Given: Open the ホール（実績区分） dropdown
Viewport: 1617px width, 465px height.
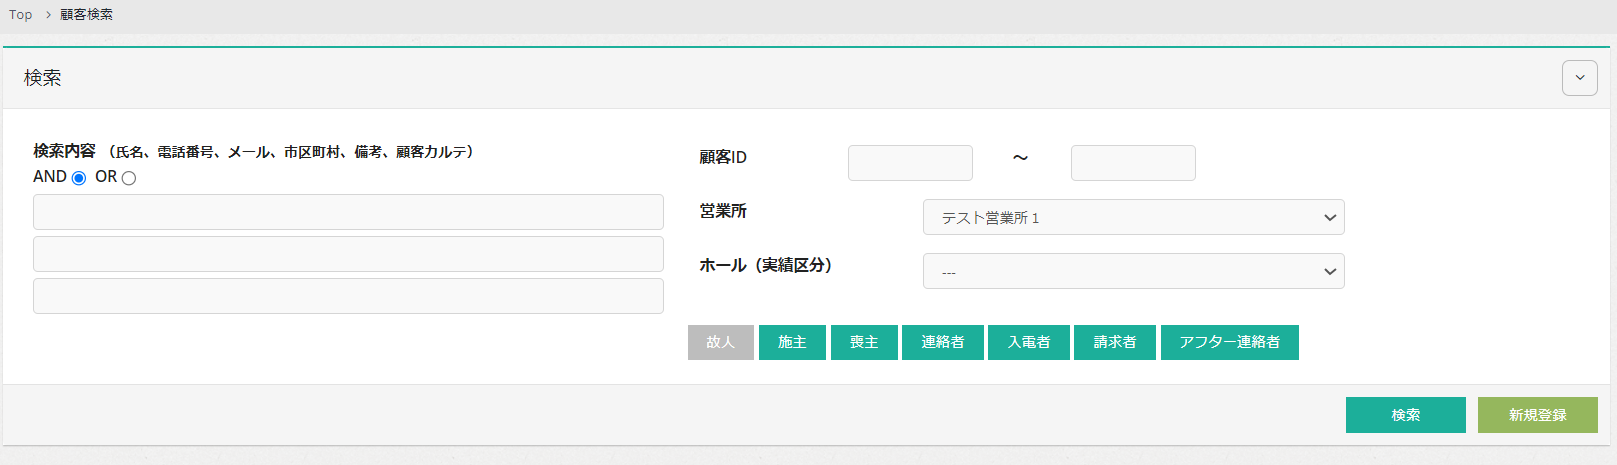Looking at the screenshot, I should tap(1133, 271).
